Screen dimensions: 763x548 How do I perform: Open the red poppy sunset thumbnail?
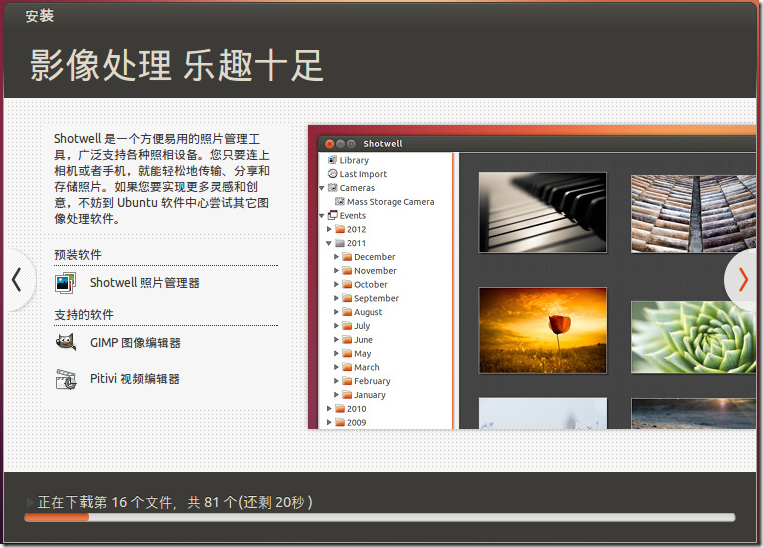pyautogui.click(x=543, y=330)
